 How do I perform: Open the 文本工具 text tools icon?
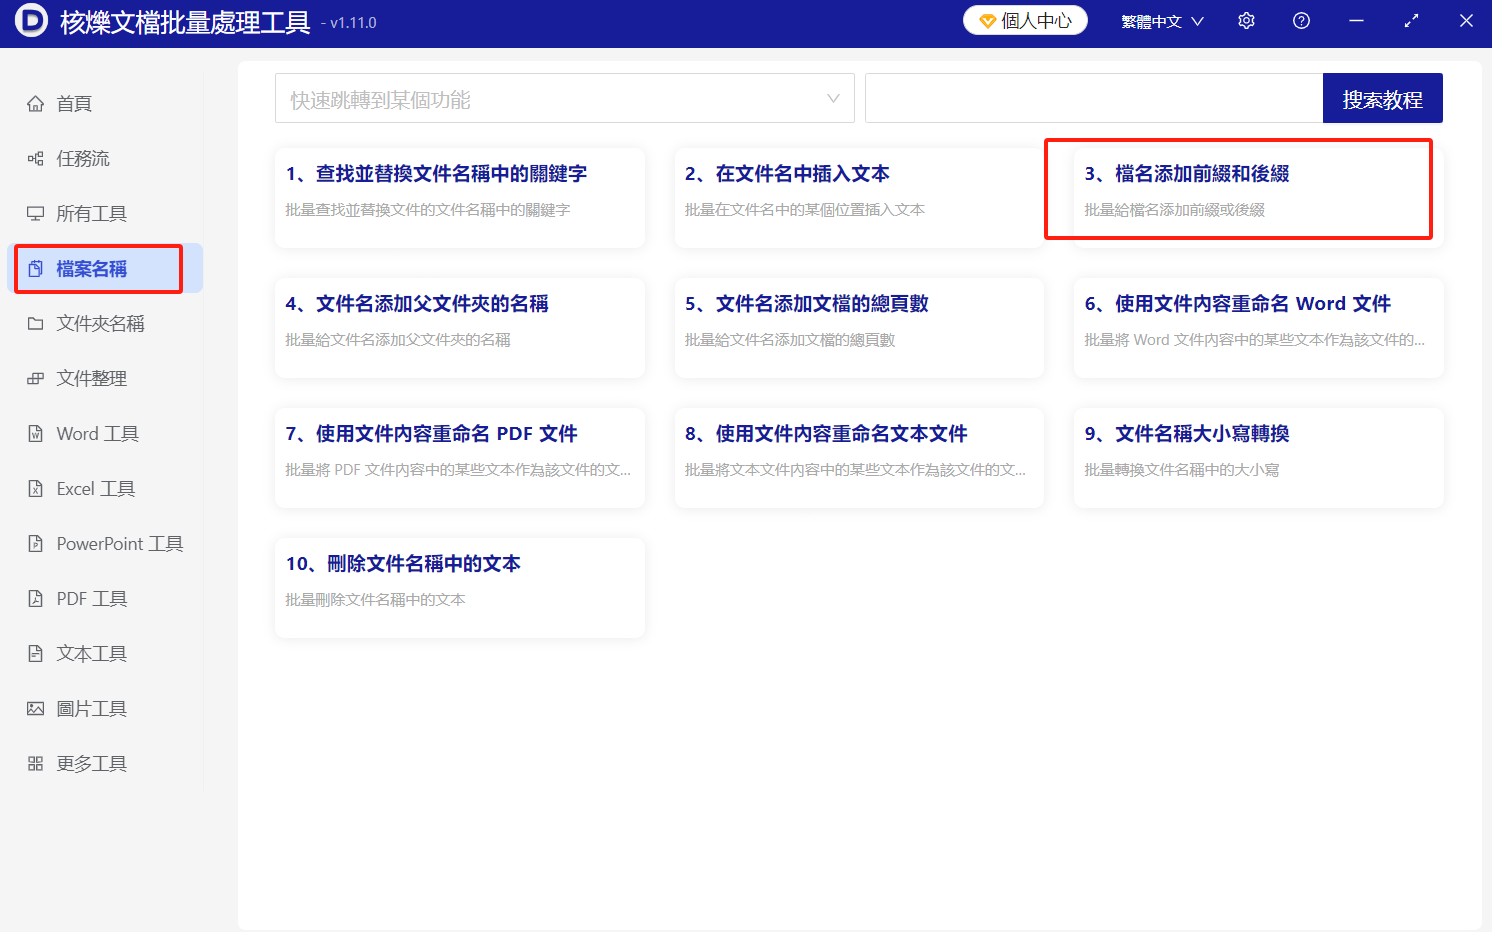(x=36, y=653)
